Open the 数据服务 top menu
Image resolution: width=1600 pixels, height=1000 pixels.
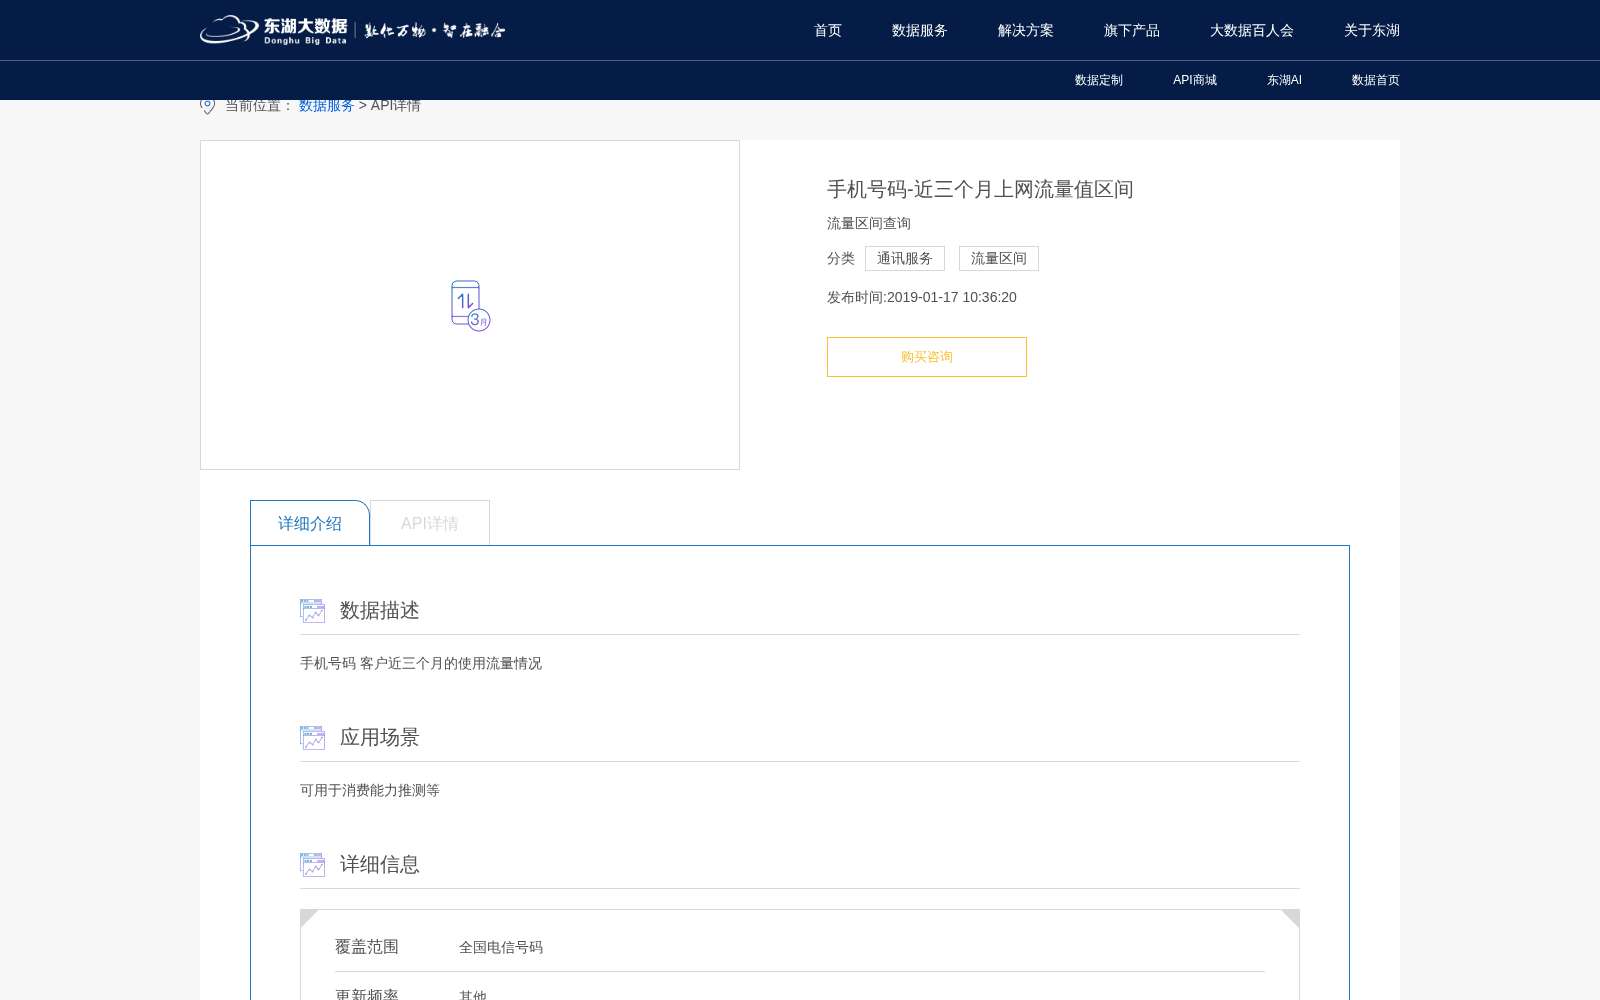click(x=920, y=30)
